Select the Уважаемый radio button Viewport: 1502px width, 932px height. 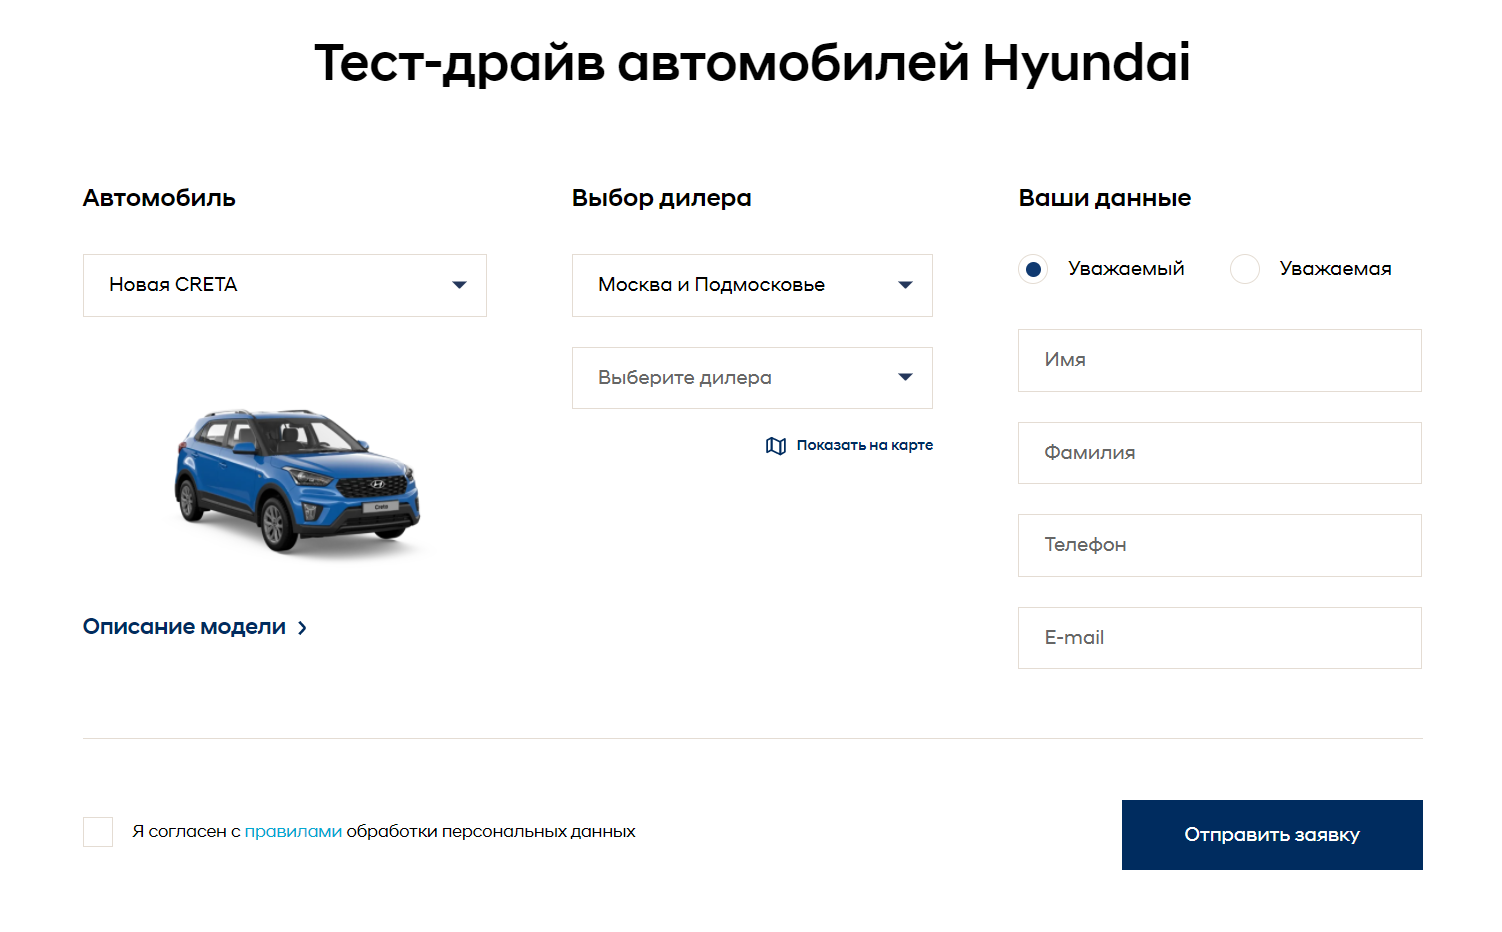(x=1033, y=269)
